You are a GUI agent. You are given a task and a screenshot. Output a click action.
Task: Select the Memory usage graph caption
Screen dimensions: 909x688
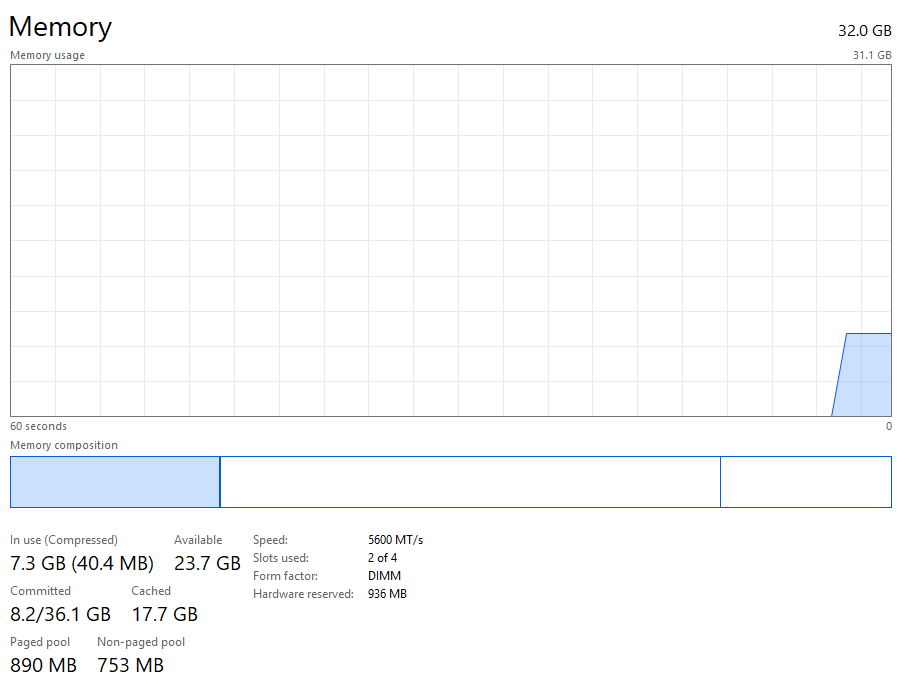coord(47,55)
